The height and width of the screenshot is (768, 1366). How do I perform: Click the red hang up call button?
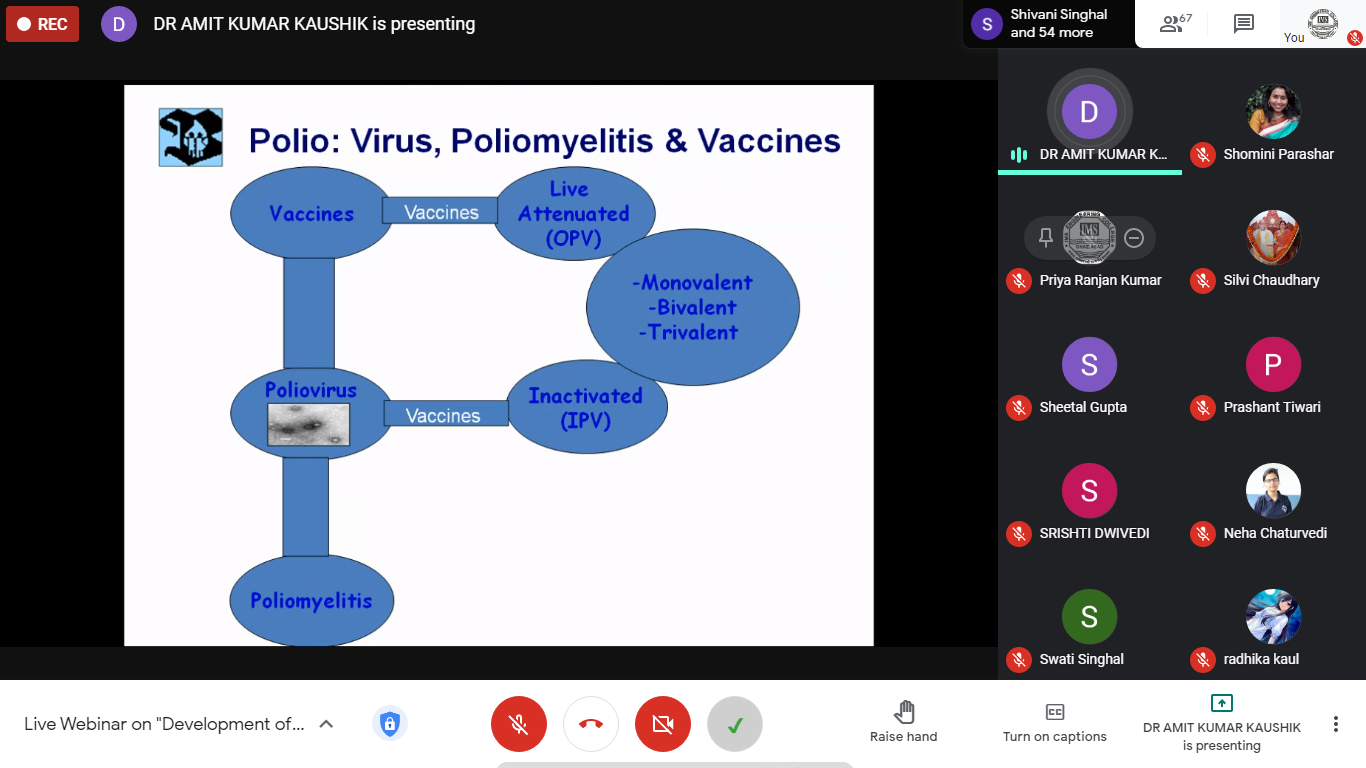click(x=591, y=724)
